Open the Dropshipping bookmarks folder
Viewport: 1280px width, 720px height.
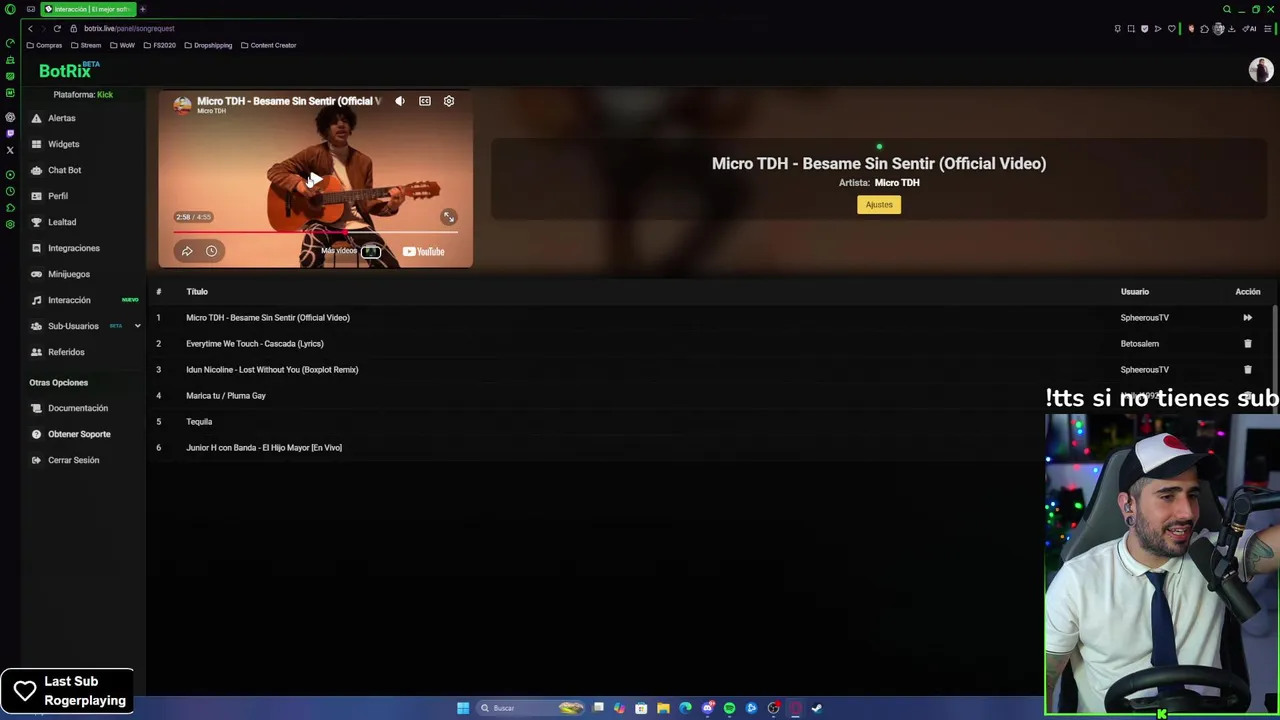click(208, 45)
